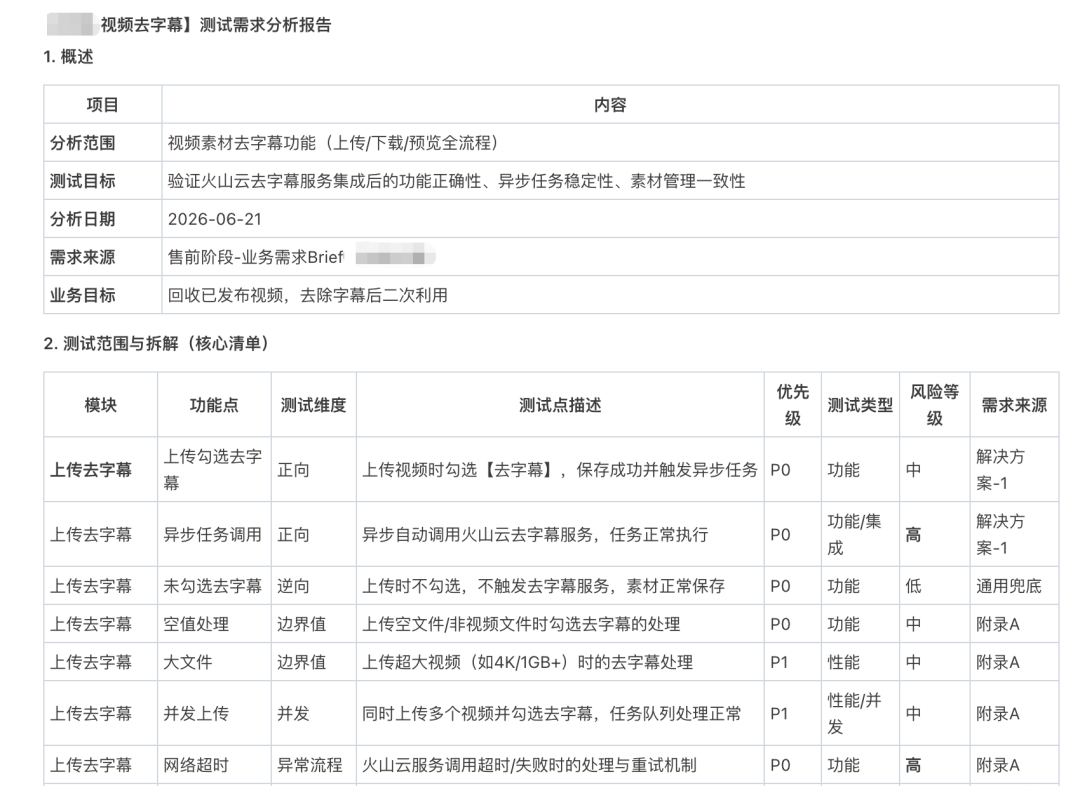1080x786 pixels.
Task: Click the 风险等级 column header
Action: pyautogui.click(x=935, y=405)
